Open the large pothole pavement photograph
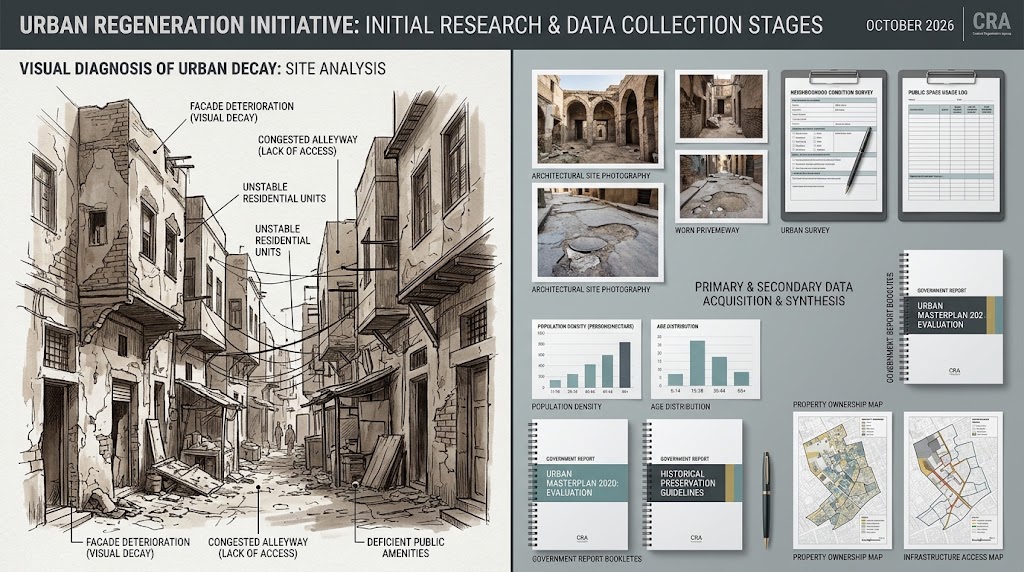Viewport: 1024px width, 572px height. 598,232
